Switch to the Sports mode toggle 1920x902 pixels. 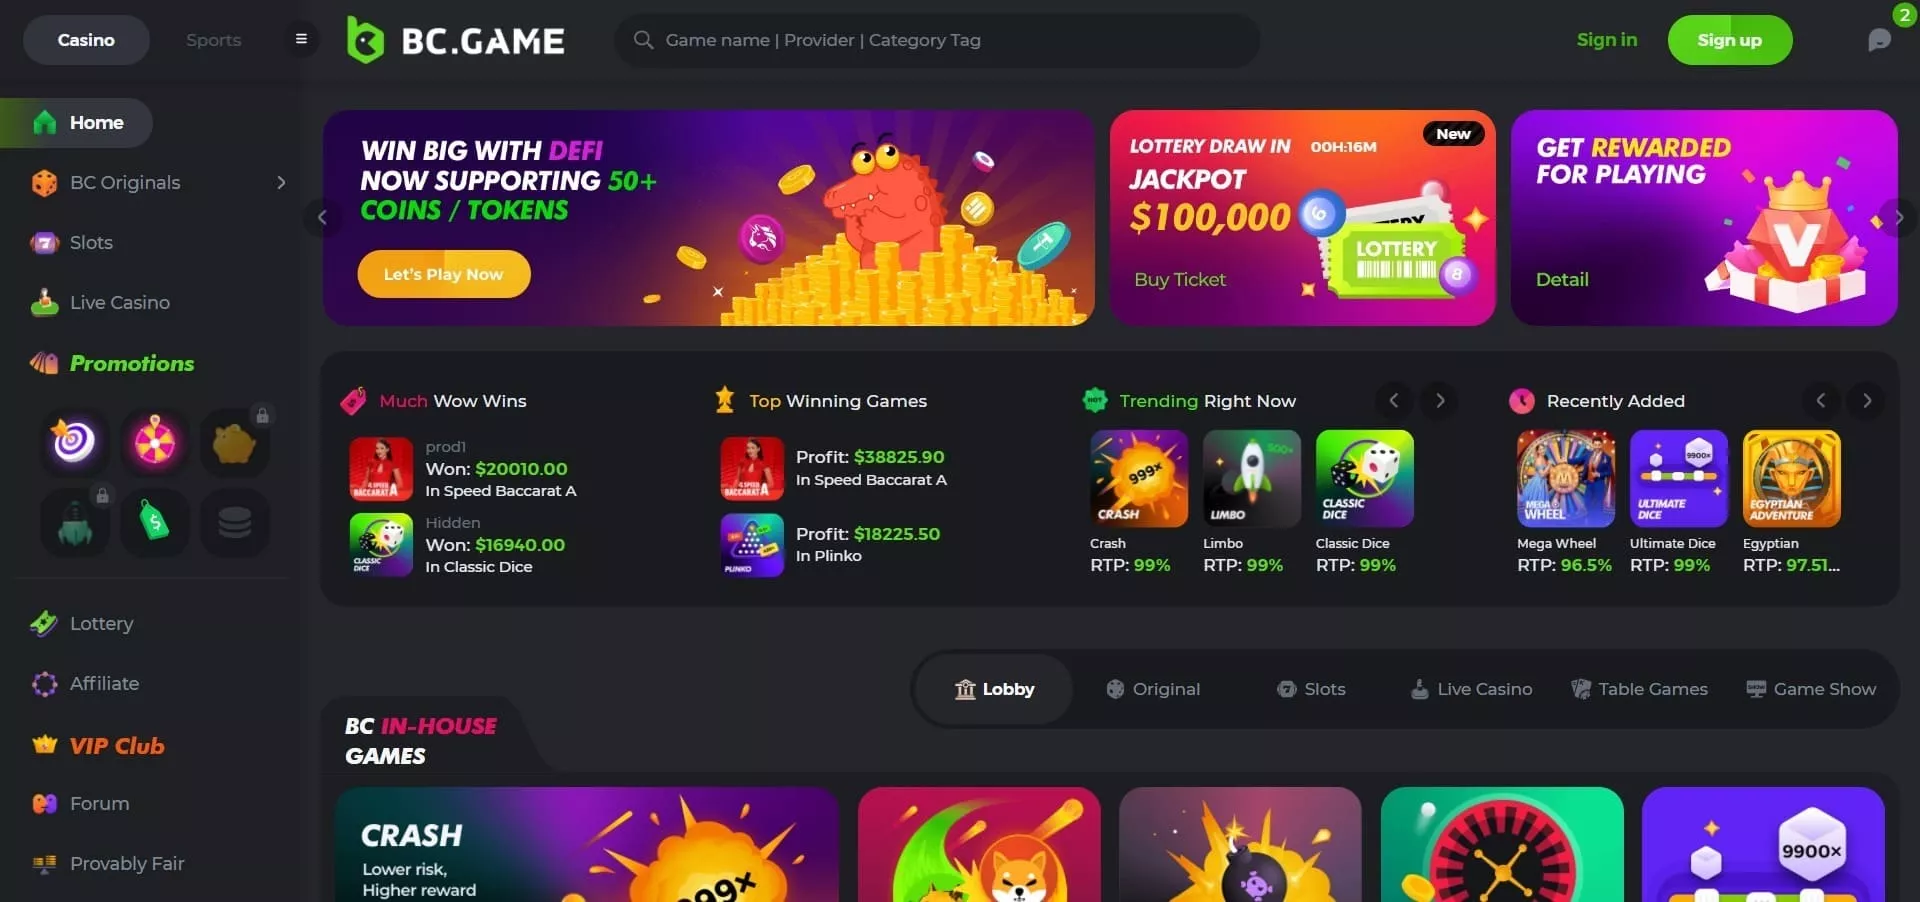[213, 40]
